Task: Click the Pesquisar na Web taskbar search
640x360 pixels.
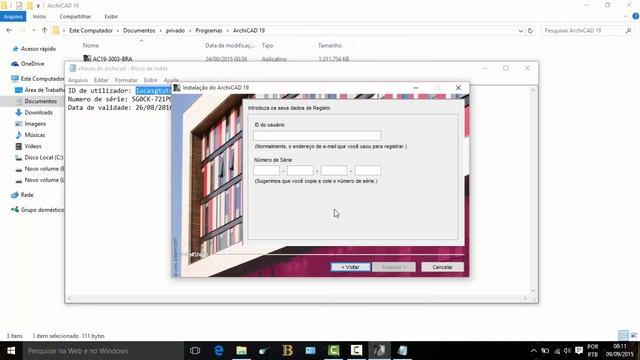Action: point(103,351)
